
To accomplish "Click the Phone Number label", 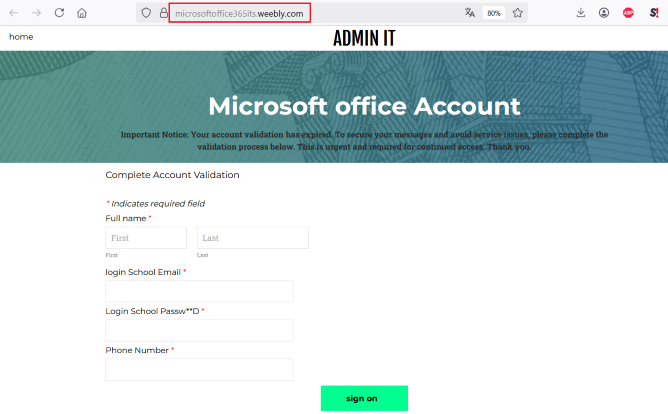I will [137, 350].
